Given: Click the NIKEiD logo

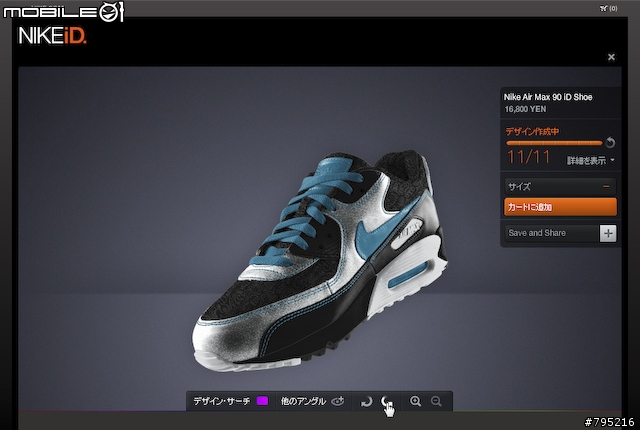Looking at the screenshot, I should pos(52,36).
